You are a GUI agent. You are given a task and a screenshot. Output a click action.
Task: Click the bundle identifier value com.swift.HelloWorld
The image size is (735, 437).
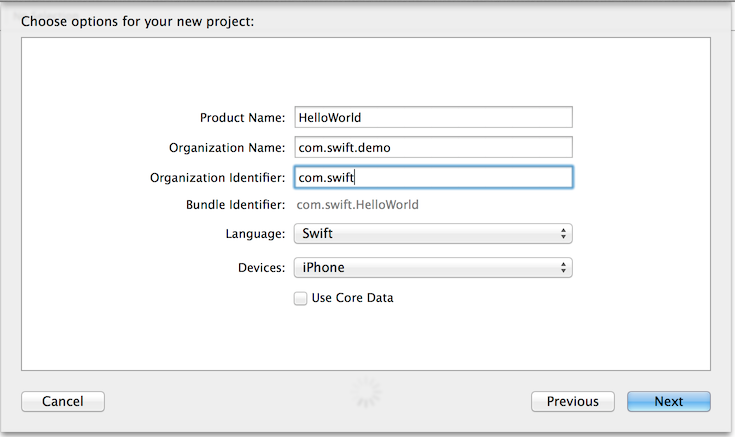(x=358, y=205)
